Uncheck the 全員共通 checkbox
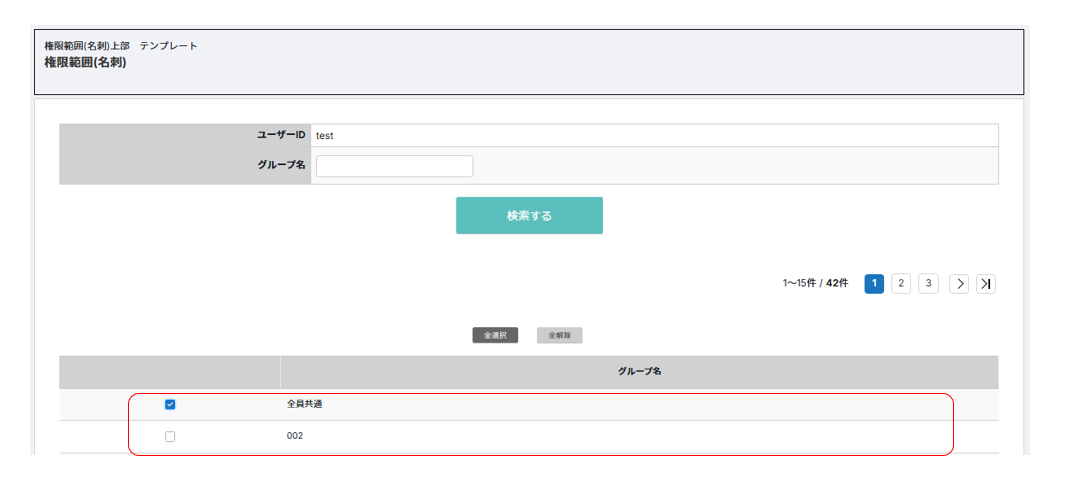 tap(170, 405)
